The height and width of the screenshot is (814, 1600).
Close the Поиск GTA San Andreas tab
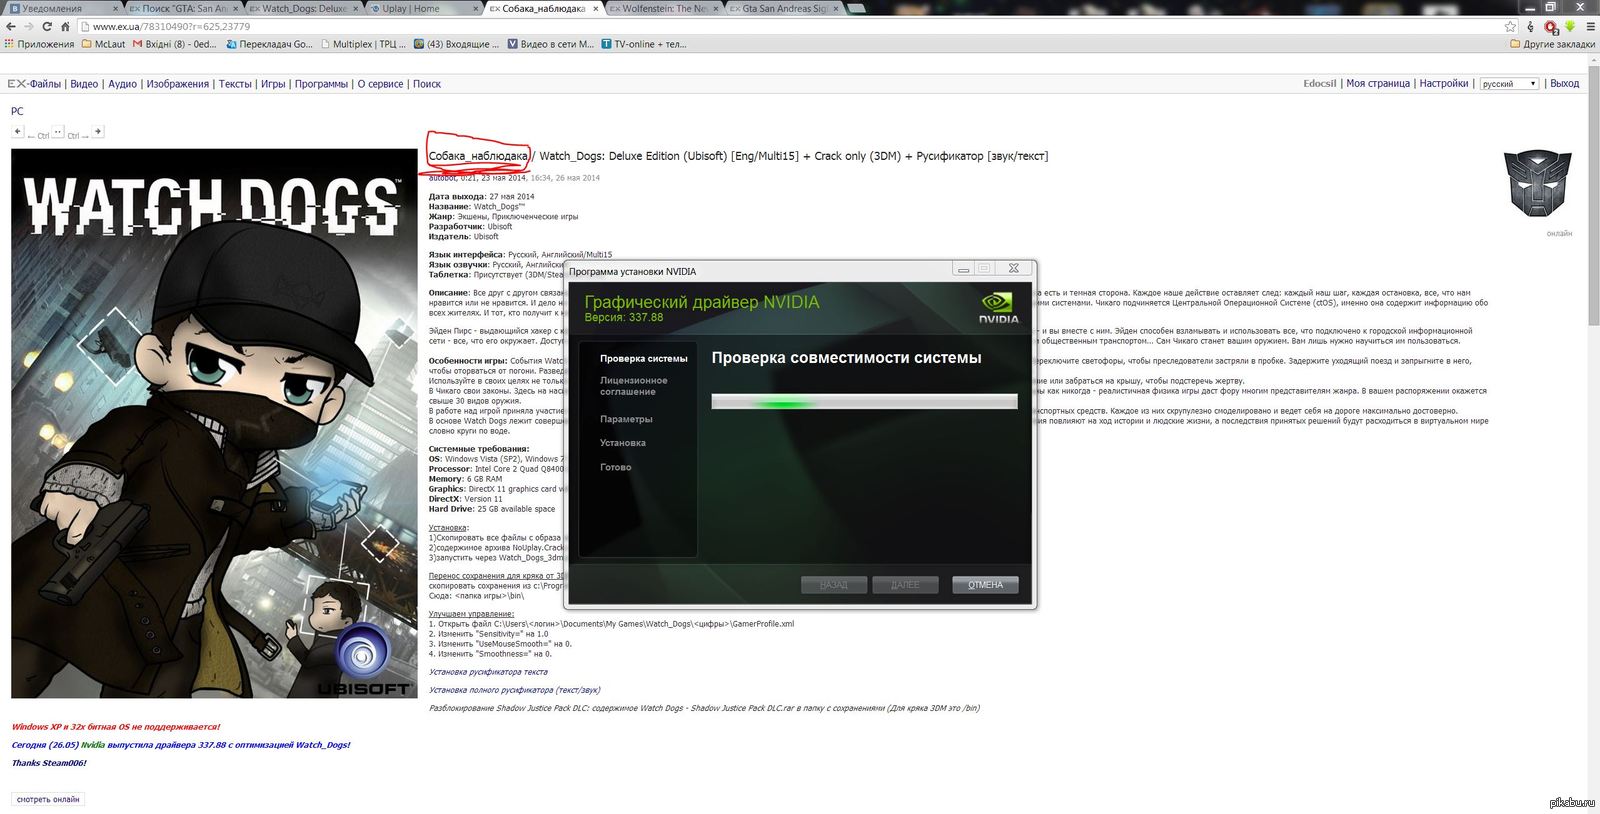[x=235, y=8]
